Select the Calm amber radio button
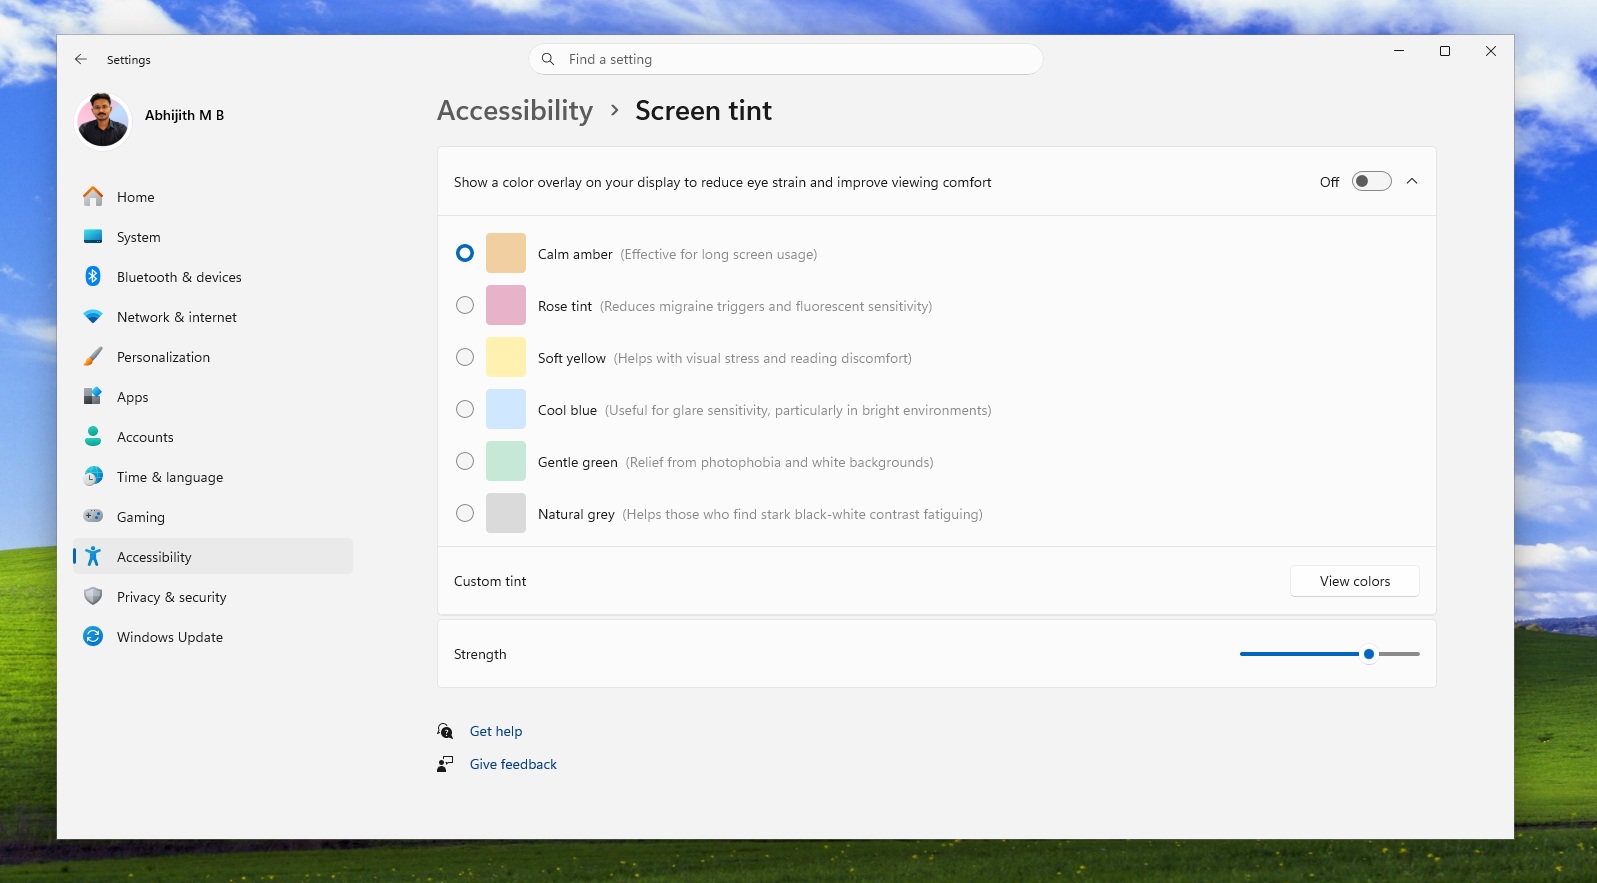The height and width of the screenshot is (883, 1597). click(x=465, y=253)
